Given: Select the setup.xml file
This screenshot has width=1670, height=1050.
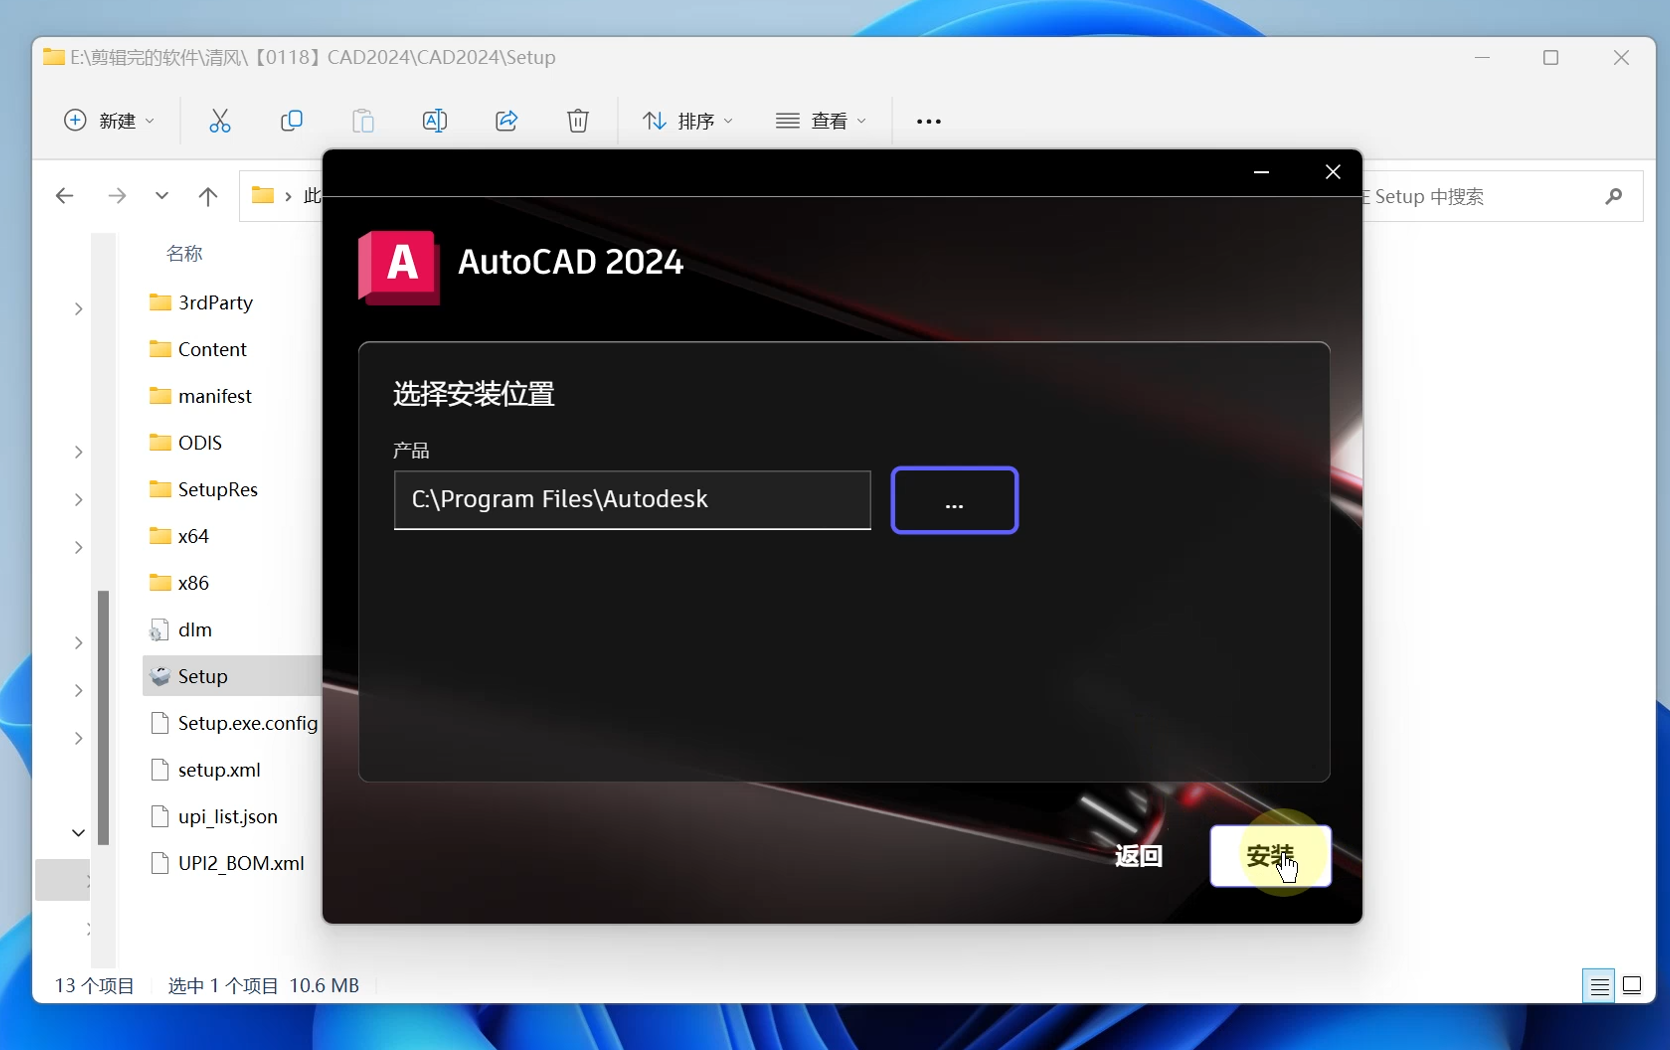Looking at the screenshot, I should (219, 769).
